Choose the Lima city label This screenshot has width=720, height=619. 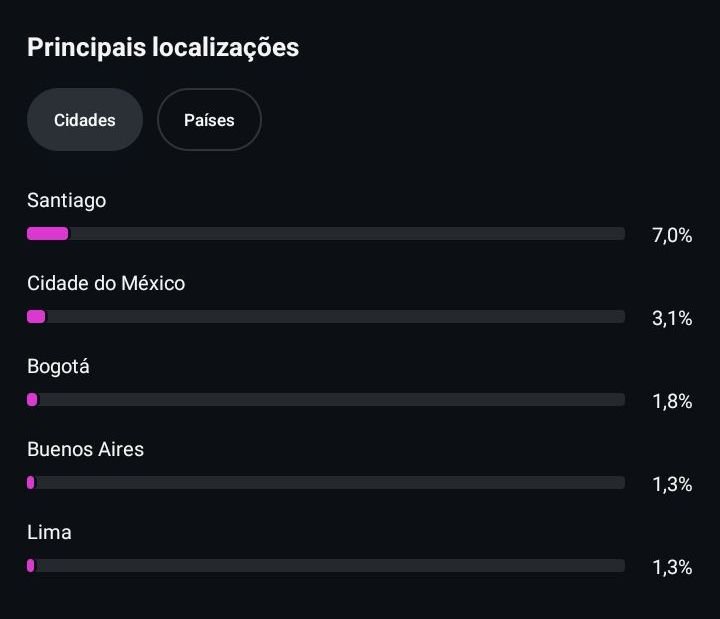click(x=49, y=532)
